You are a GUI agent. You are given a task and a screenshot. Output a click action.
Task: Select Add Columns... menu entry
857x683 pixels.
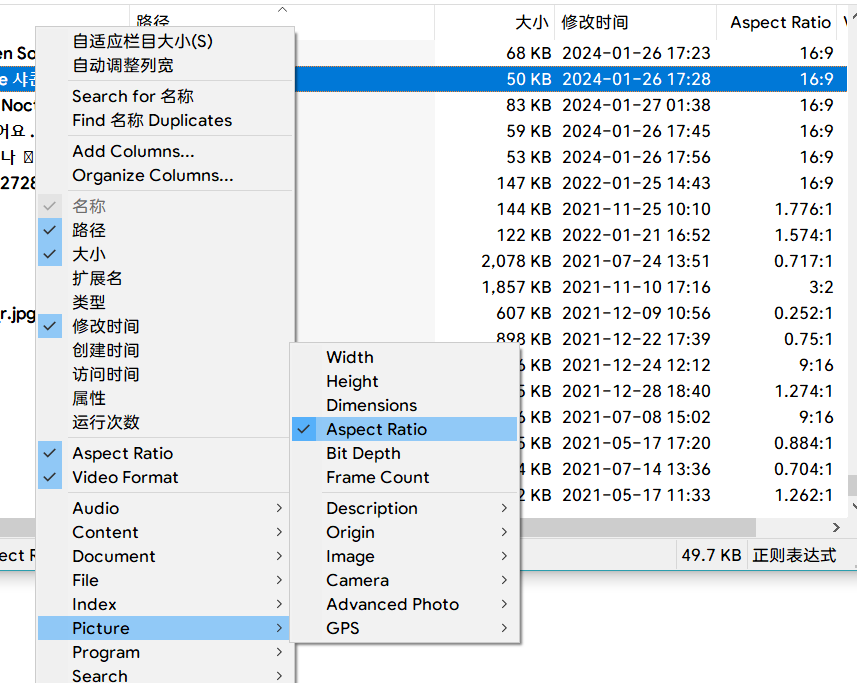pos(133,151)
